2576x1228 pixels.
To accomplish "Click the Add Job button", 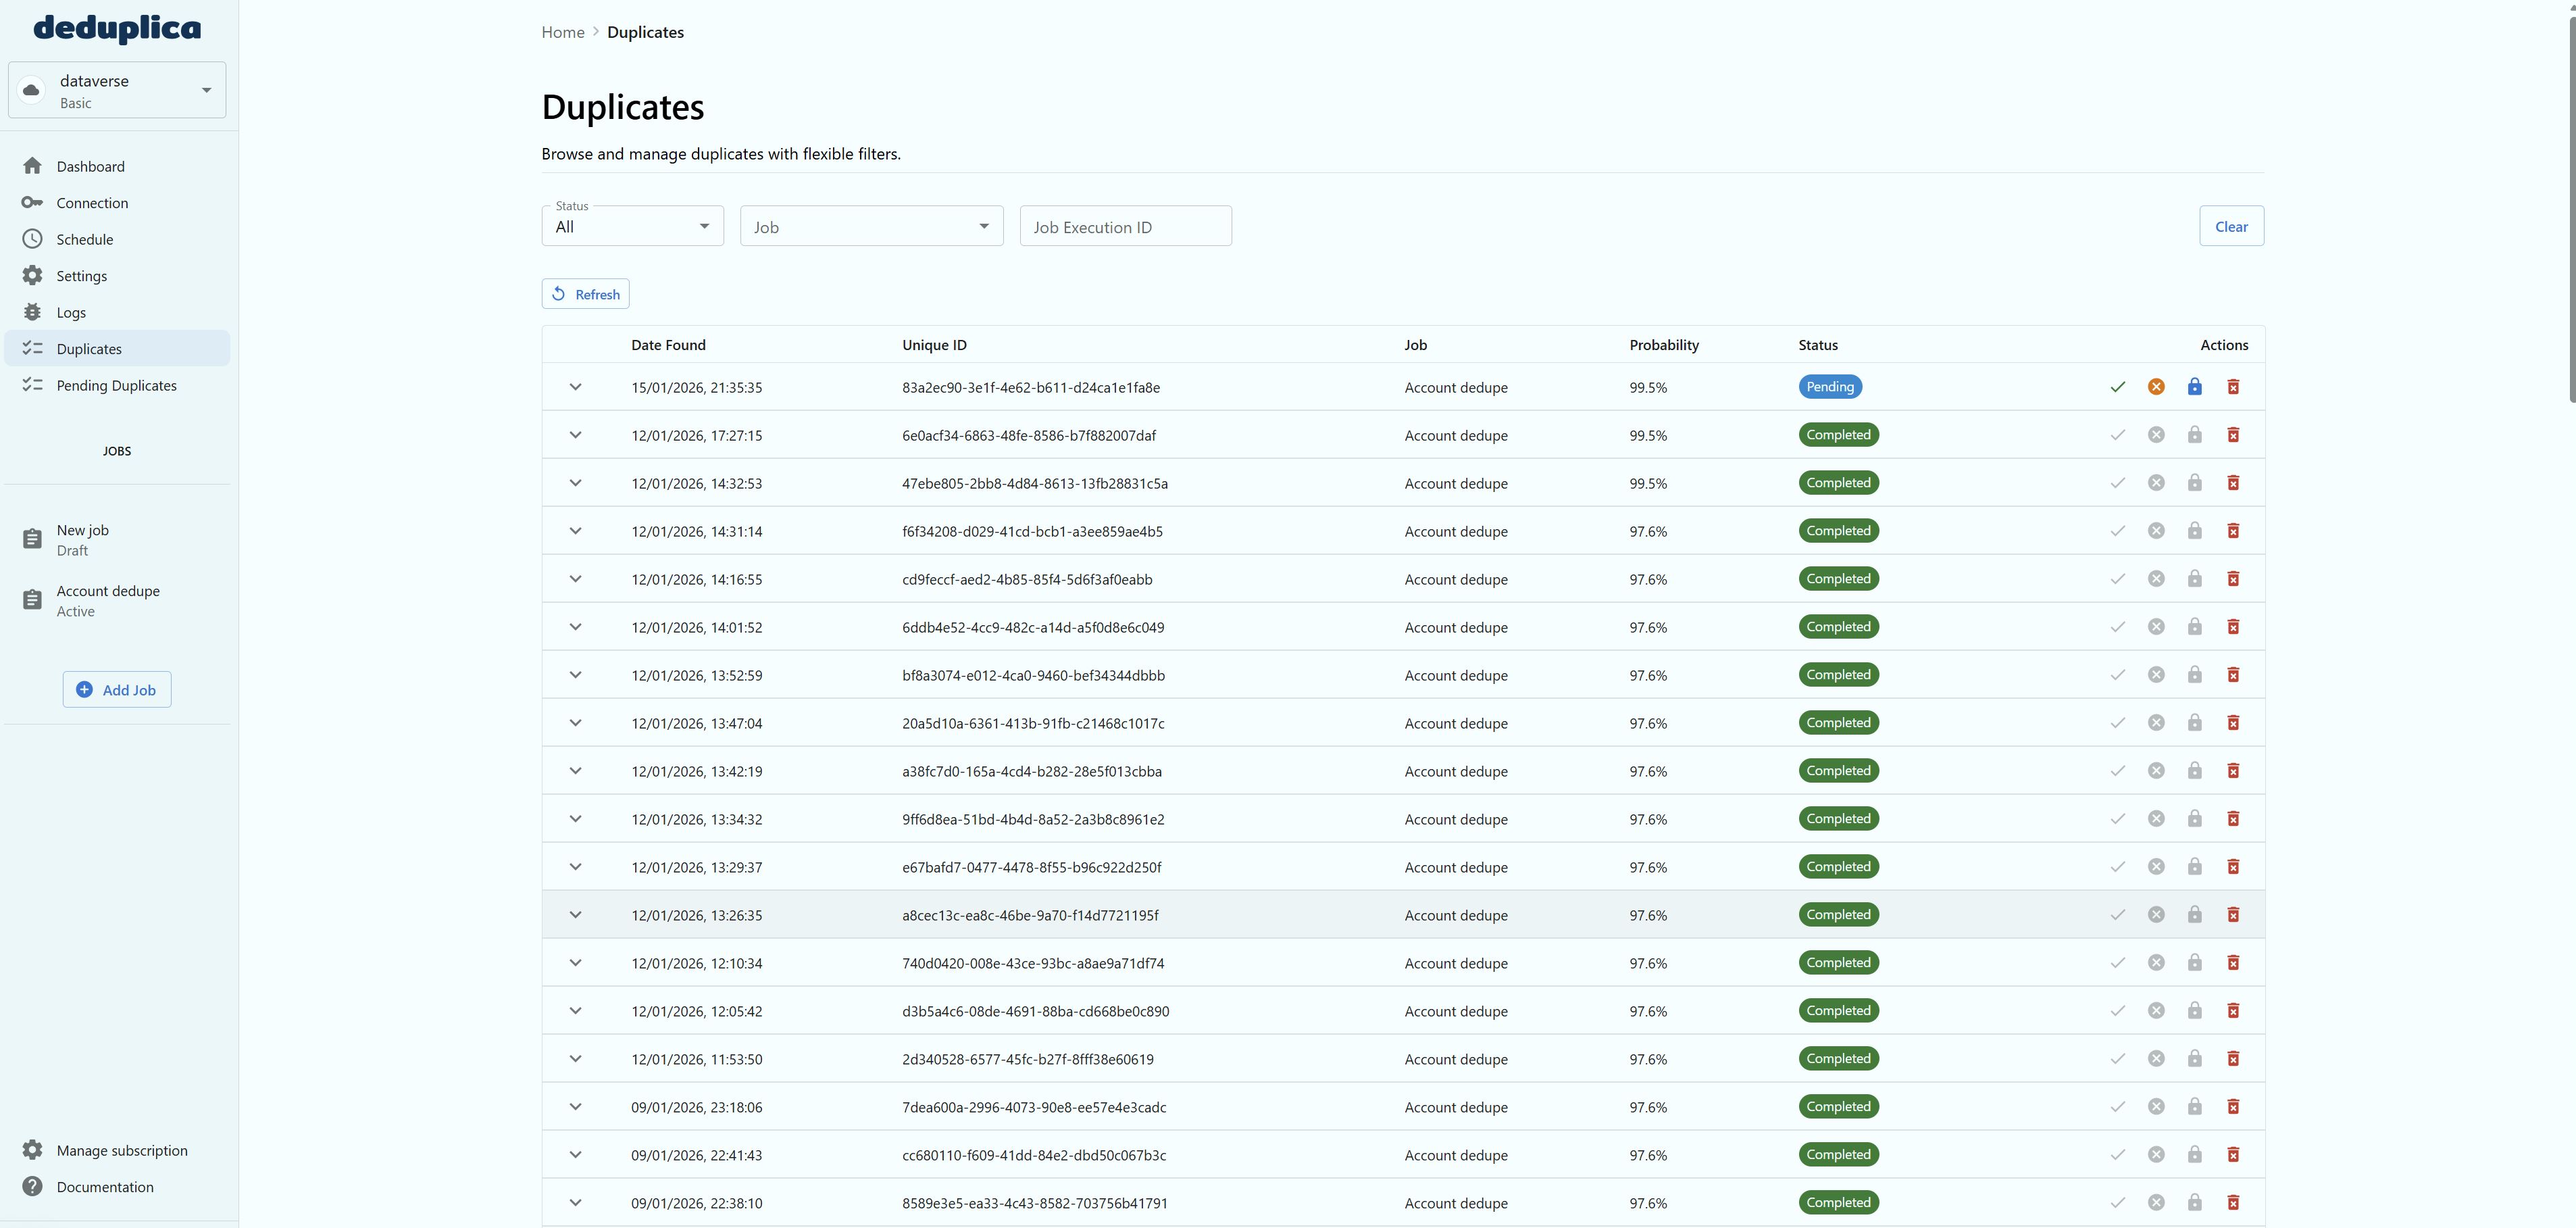I will point(117,690).
